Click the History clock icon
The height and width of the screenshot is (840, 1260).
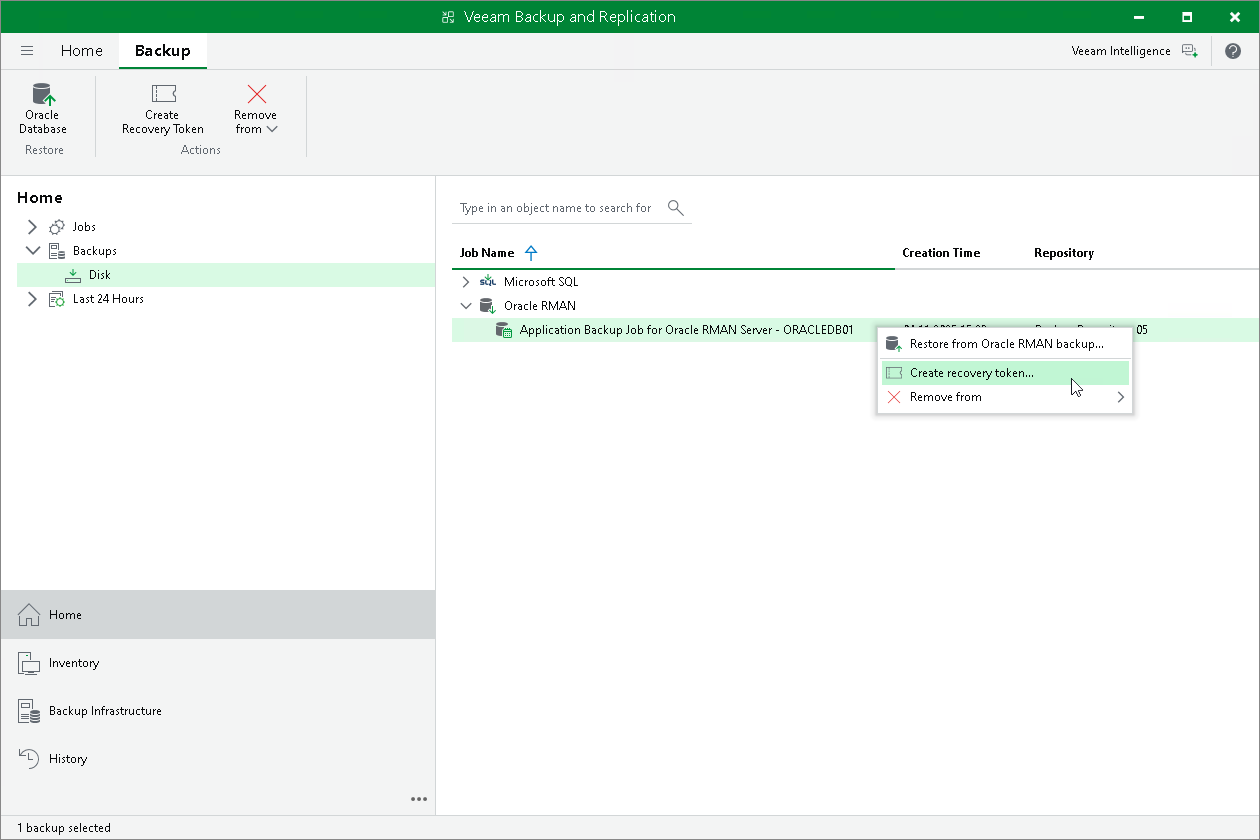coord(29,759)
